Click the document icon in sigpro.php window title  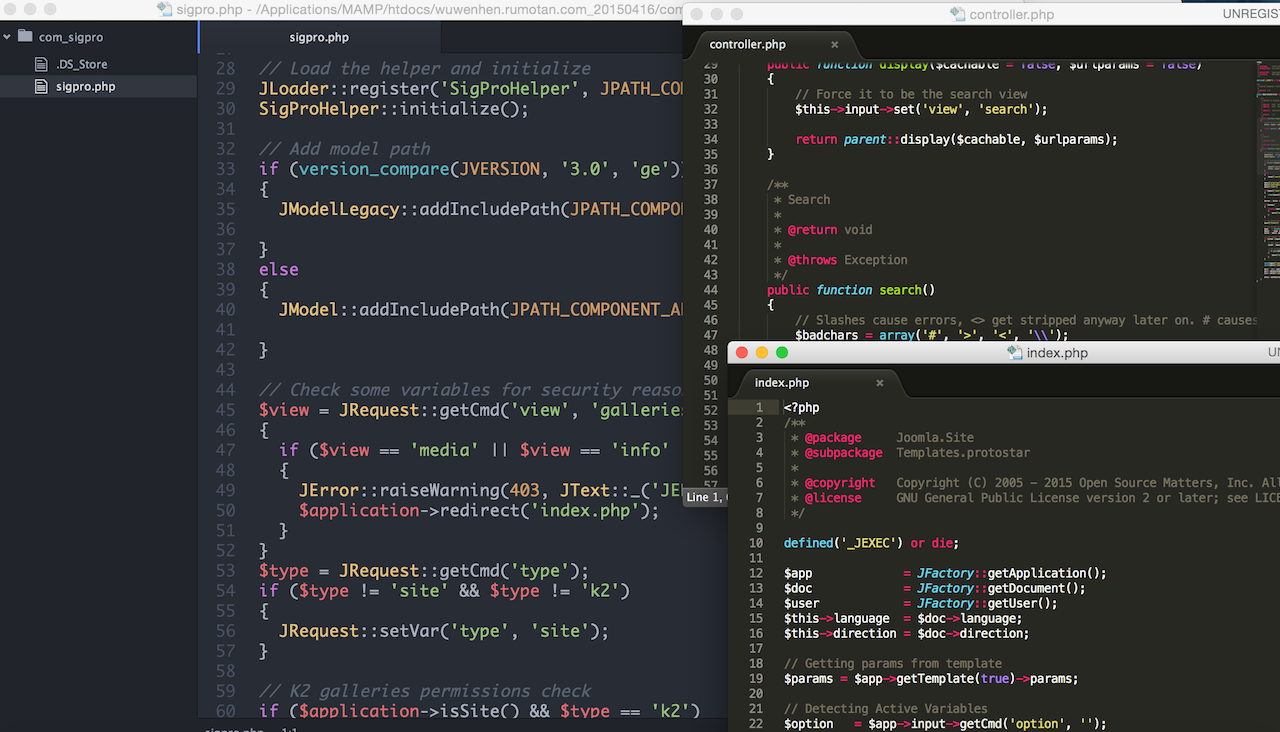165,9
